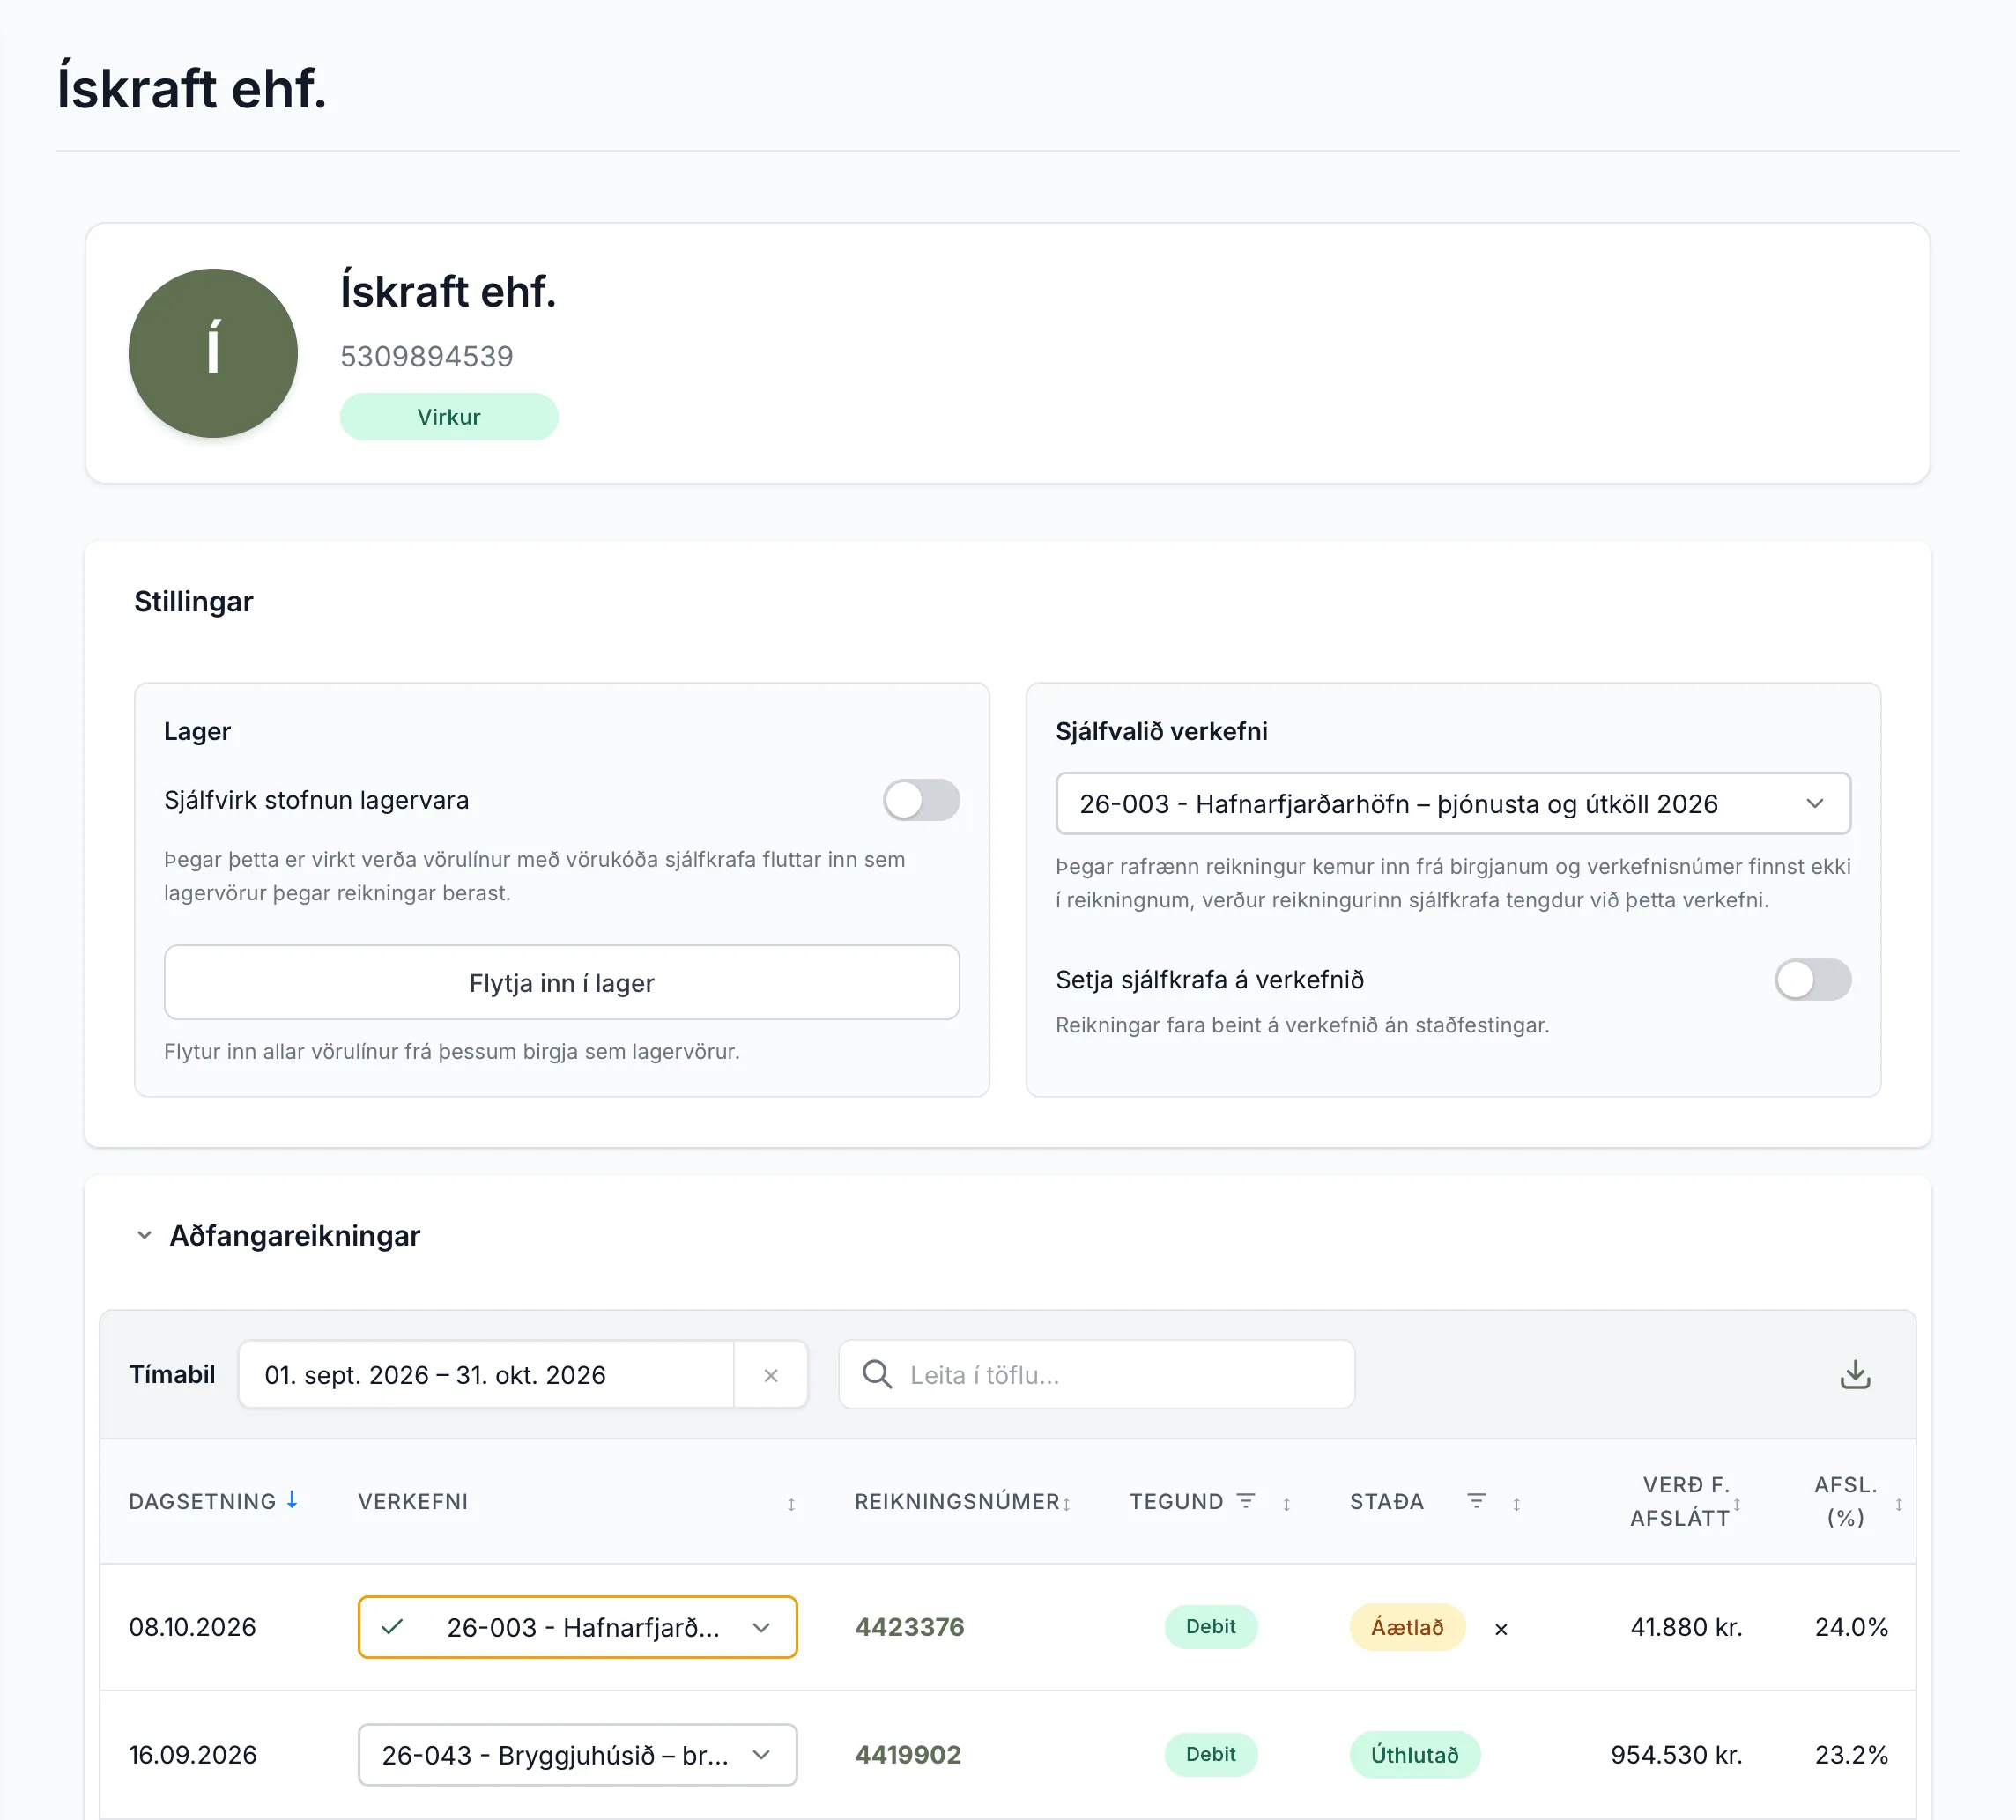Sort the Verð f. afslátt column
The image size is (2016, 1820).
click(x=1737, y=1503)
